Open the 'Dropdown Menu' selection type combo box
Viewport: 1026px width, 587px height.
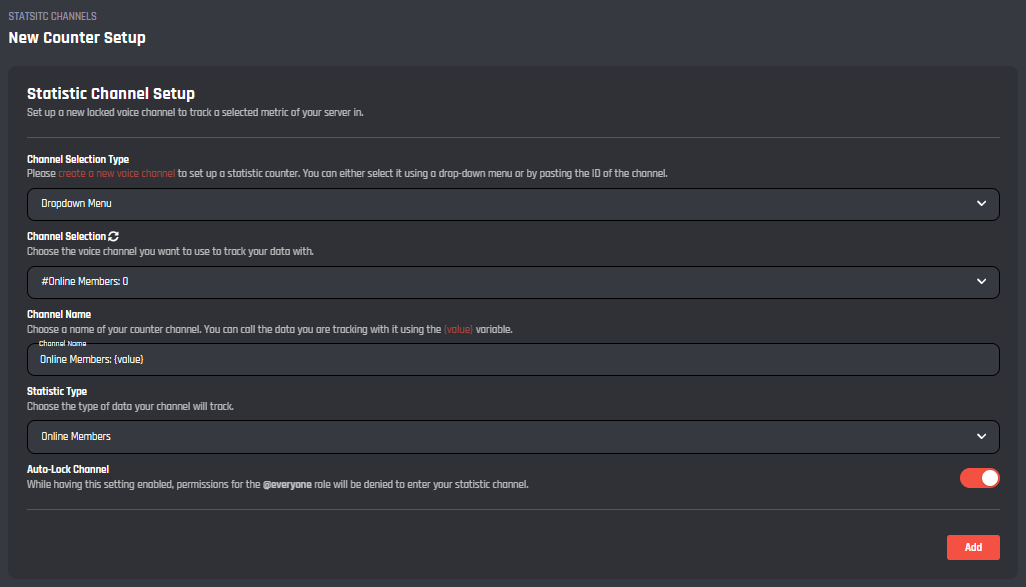click(x=500, y=204)
